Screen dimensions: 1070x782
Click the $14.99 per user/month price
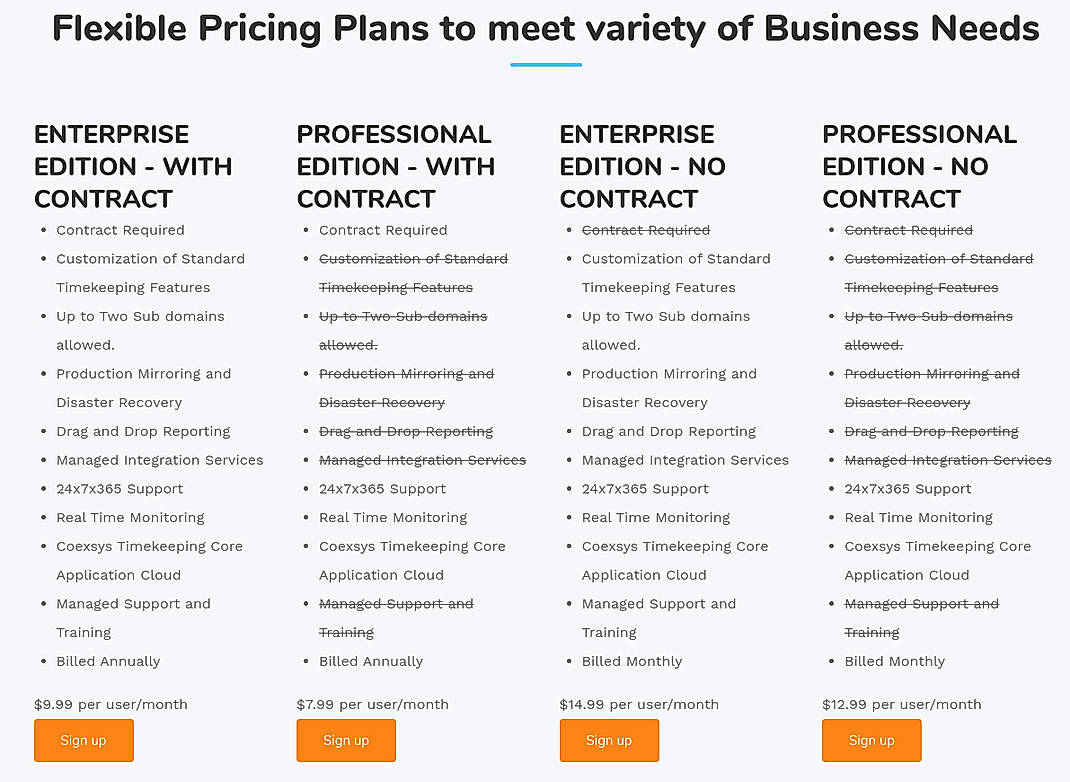click(639, 704)
